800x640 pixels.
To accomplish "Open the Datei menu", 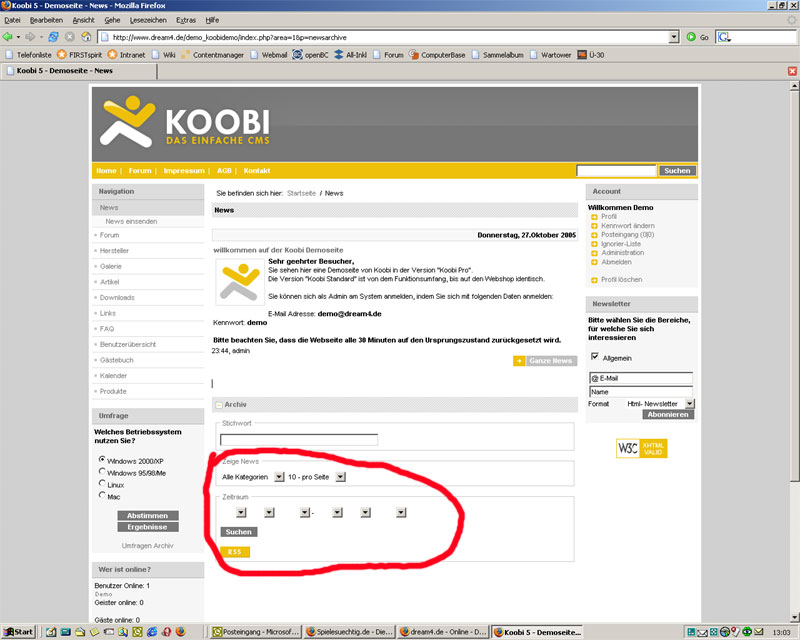I will coord(12,20).
